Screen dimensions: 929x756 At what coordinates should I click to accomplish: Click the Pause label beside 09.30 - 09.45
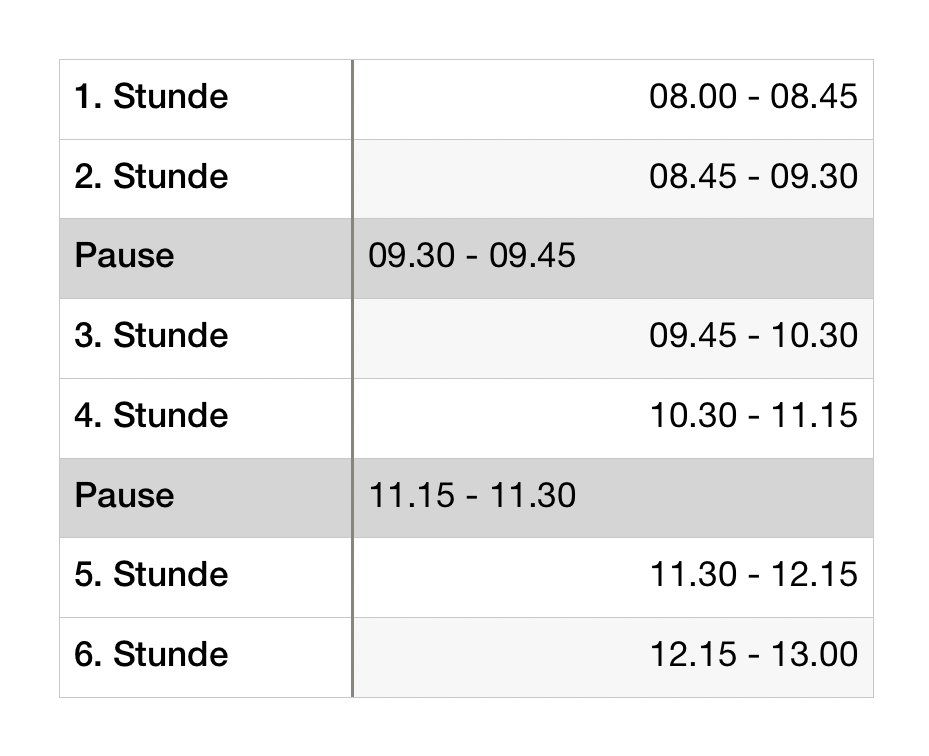click(124, 256)
